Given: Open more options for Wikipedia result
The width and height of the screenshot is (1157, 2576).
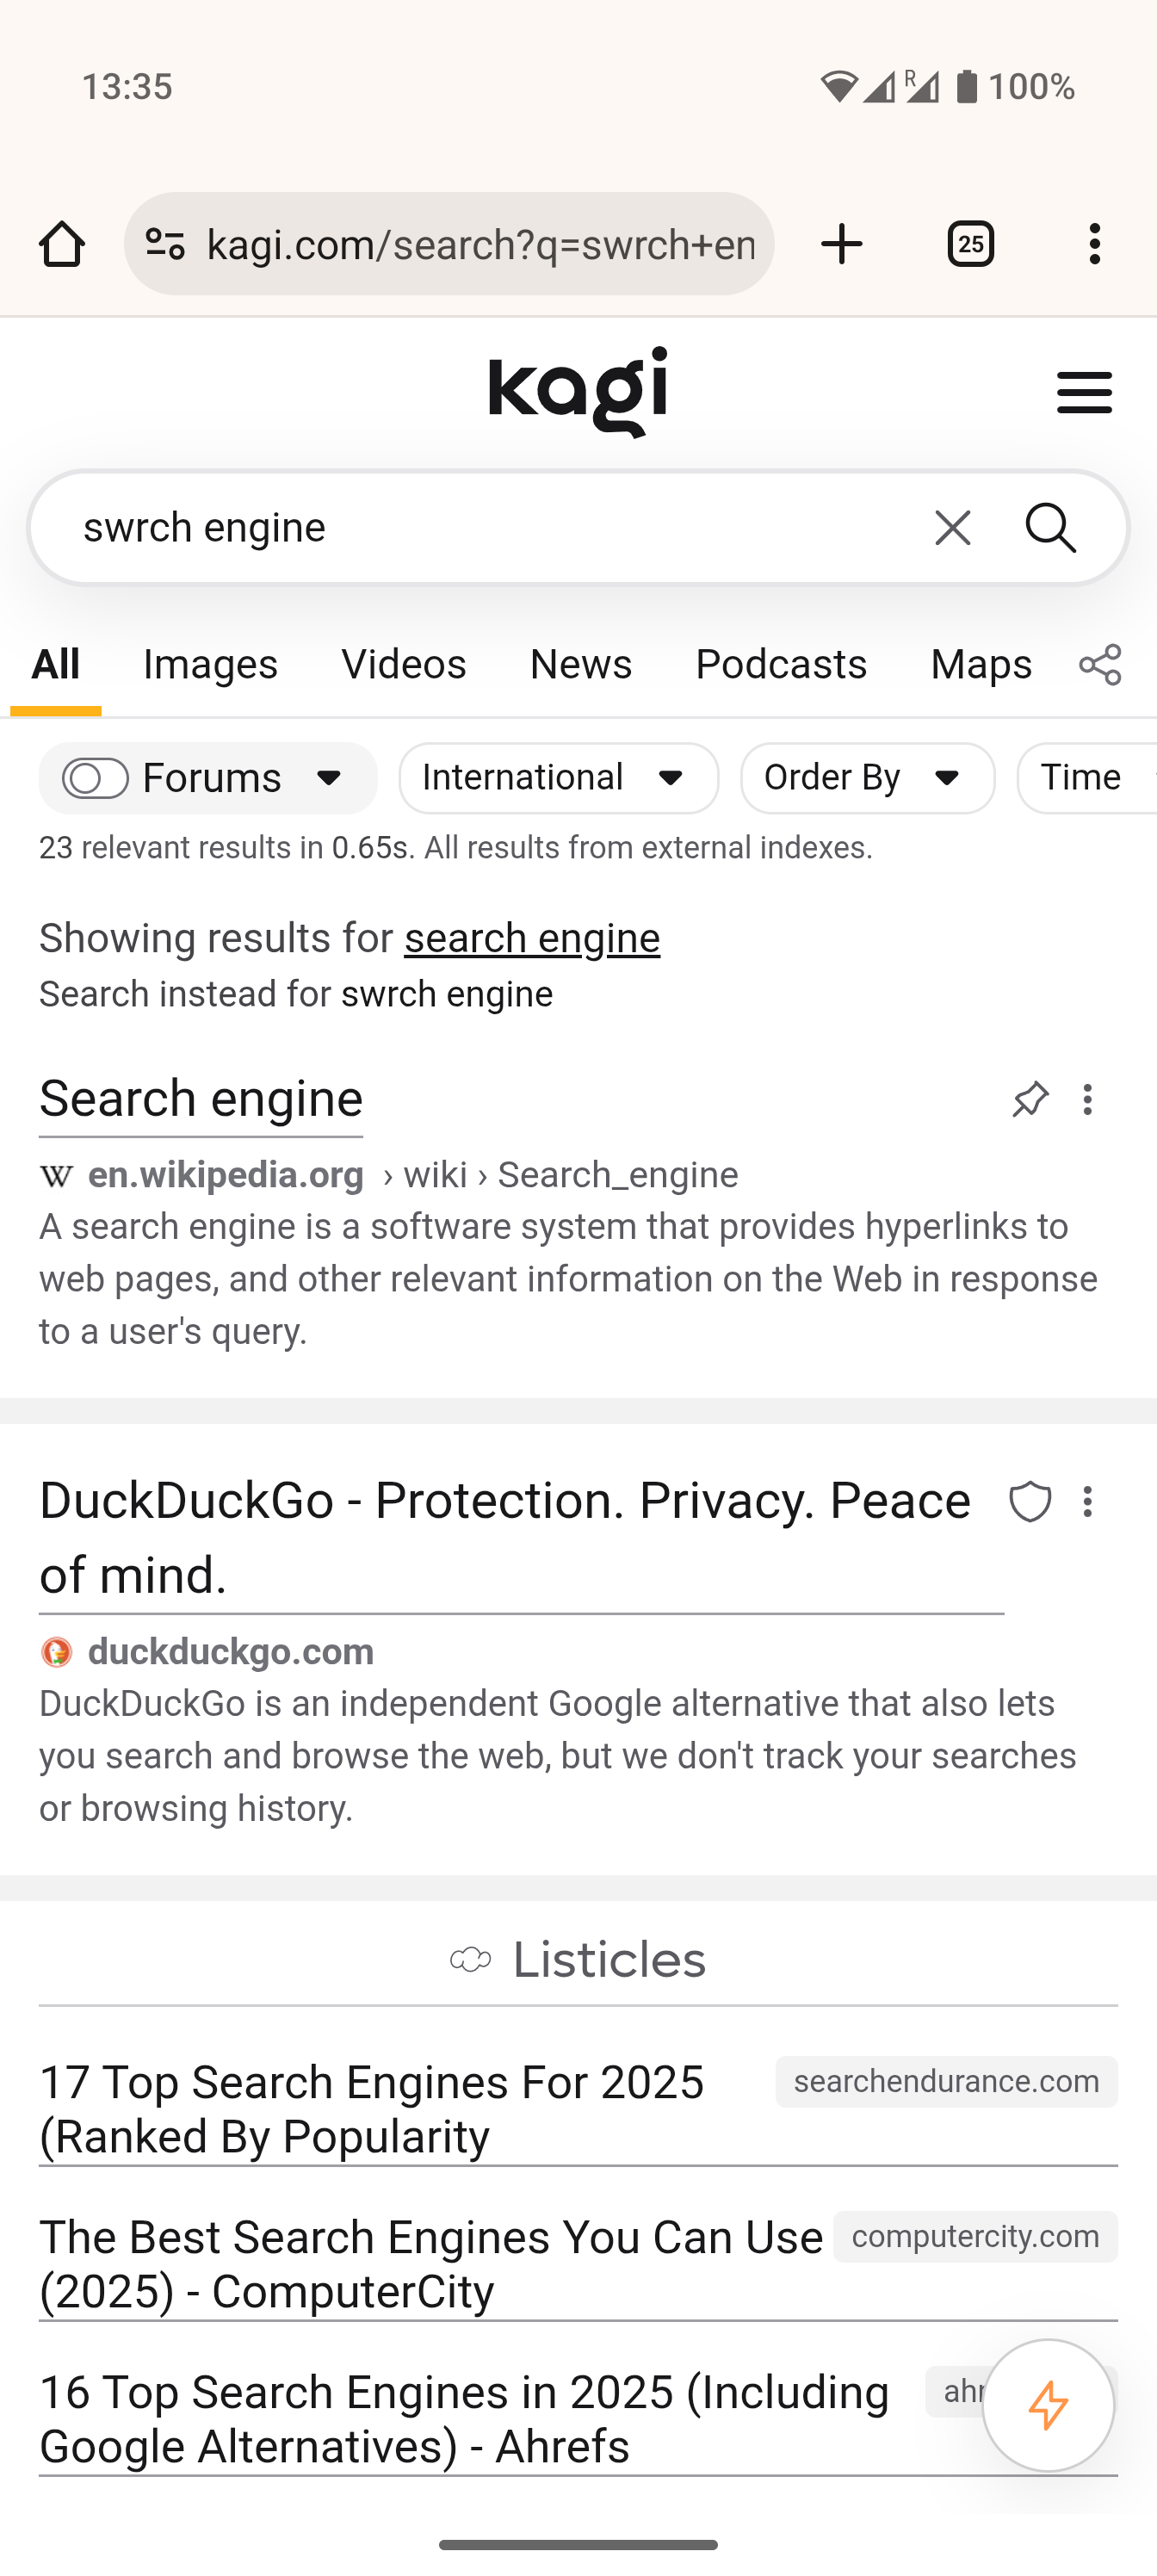Looking at the screenshot, I should pos(1088,1100).
